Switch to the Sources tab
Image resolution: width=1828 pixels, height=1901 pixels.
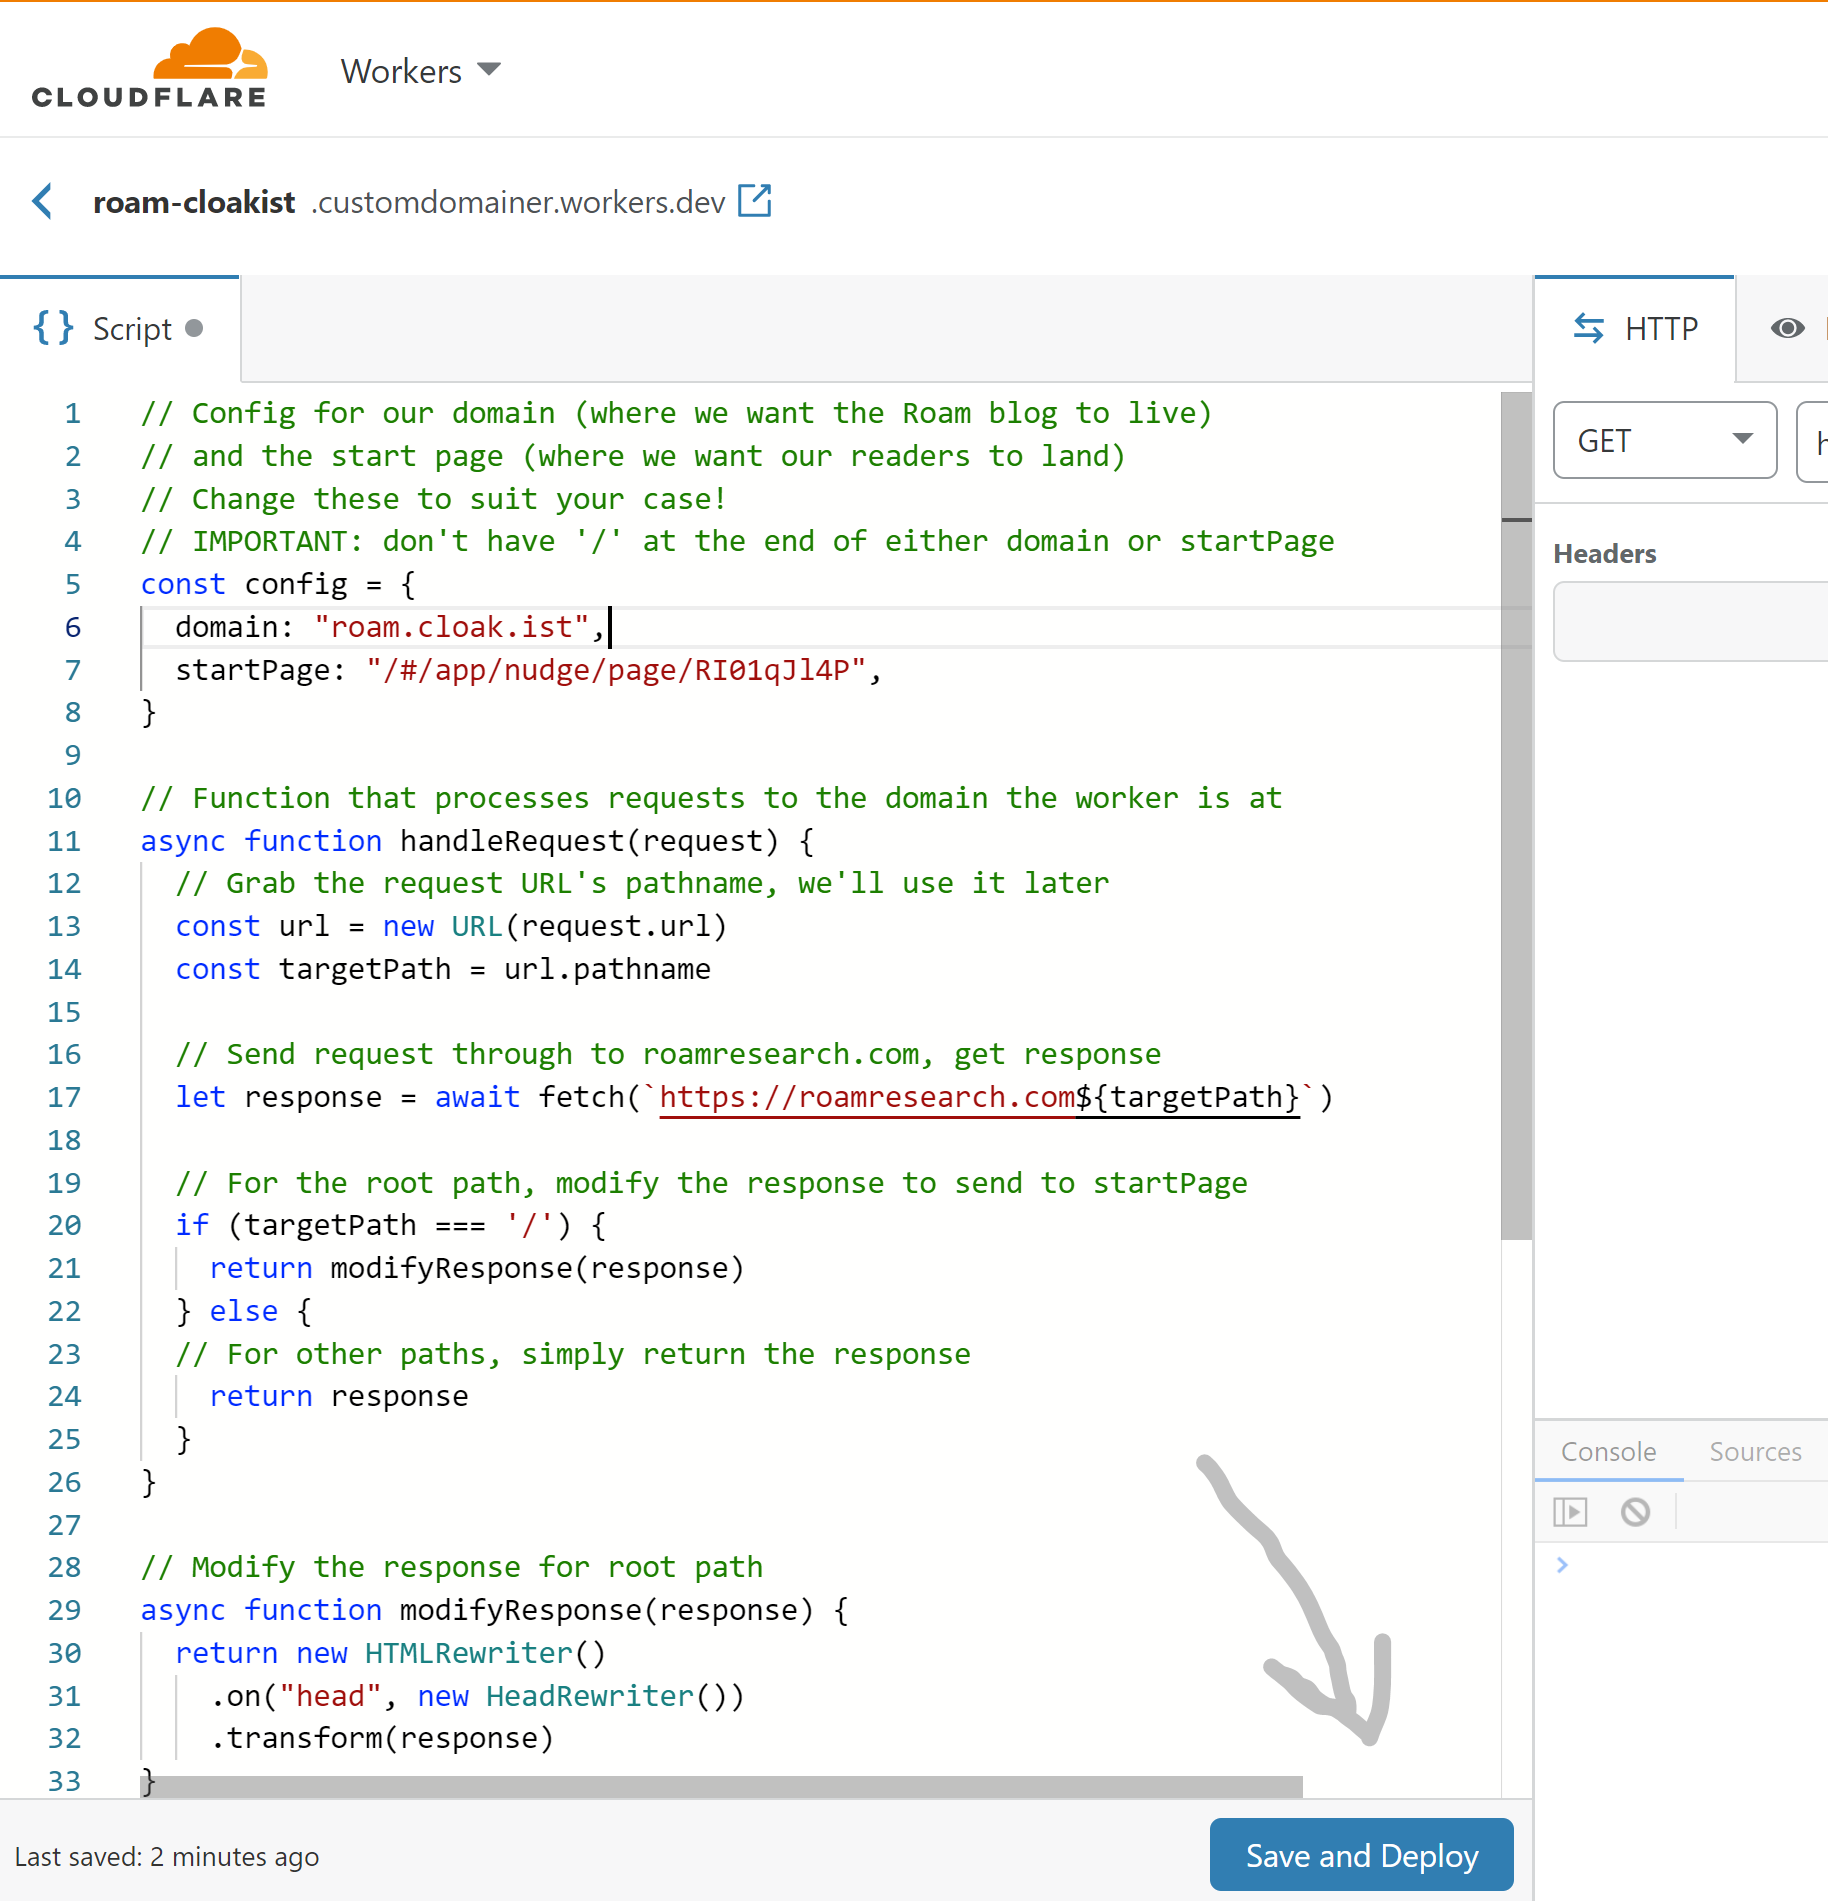pyautogui.click(x=1755, y=1451)
